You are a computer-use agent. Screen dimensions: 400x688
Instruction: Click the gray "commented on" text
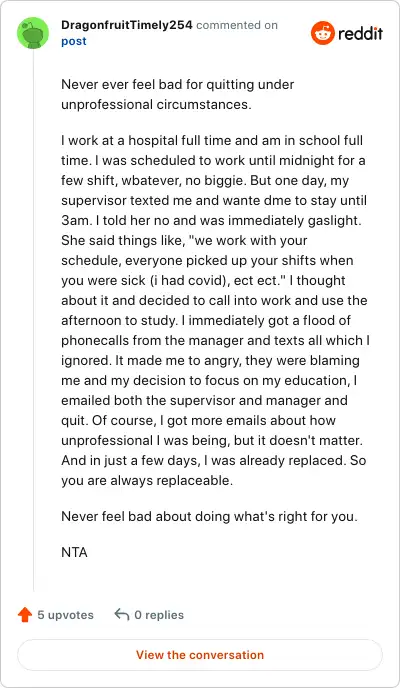(237, 25)
